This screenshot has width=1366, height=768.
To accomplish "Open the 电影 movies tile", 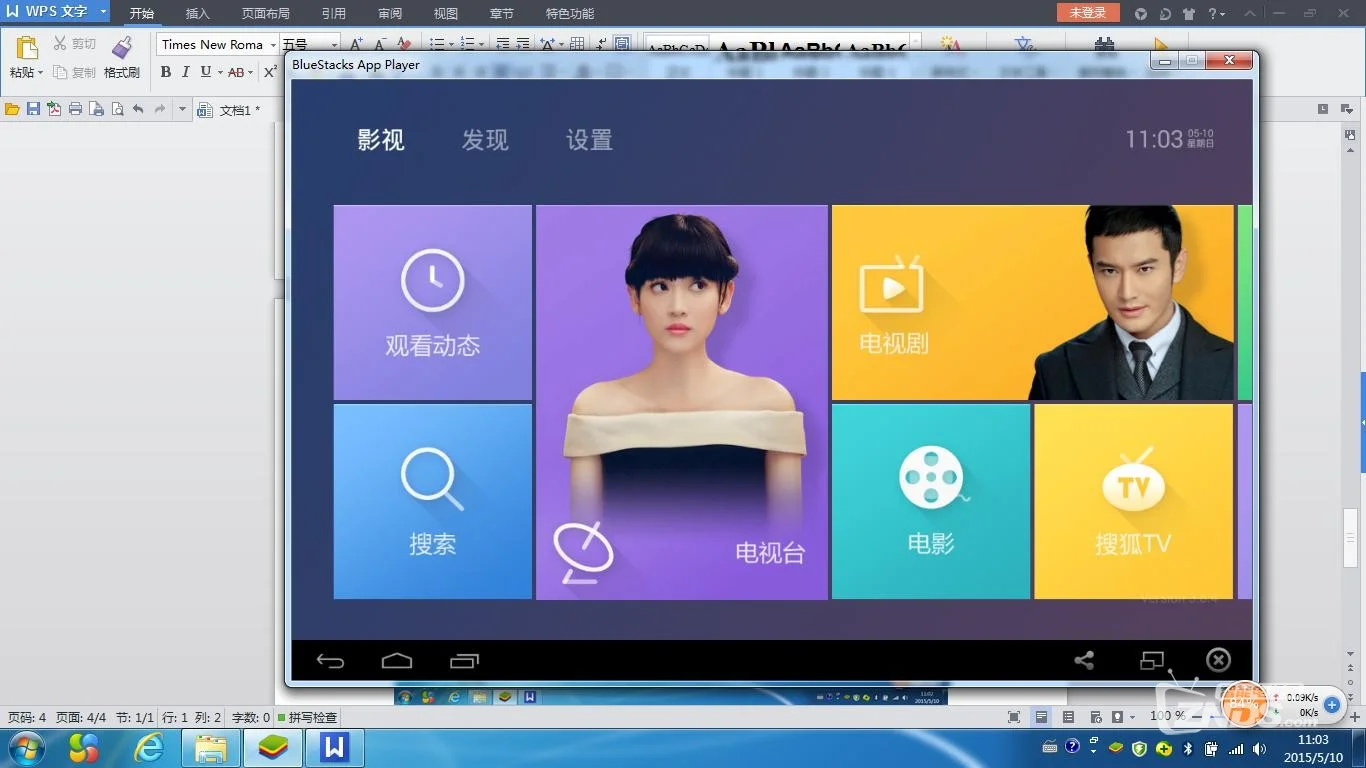I will 930,501.
